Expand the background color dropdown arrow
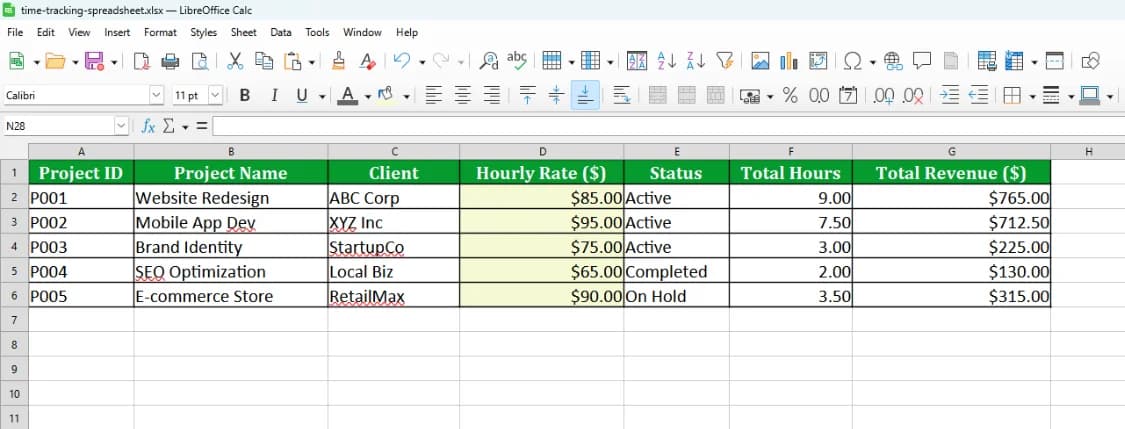This screenshot has height=429, width=1125. (406, 96)
